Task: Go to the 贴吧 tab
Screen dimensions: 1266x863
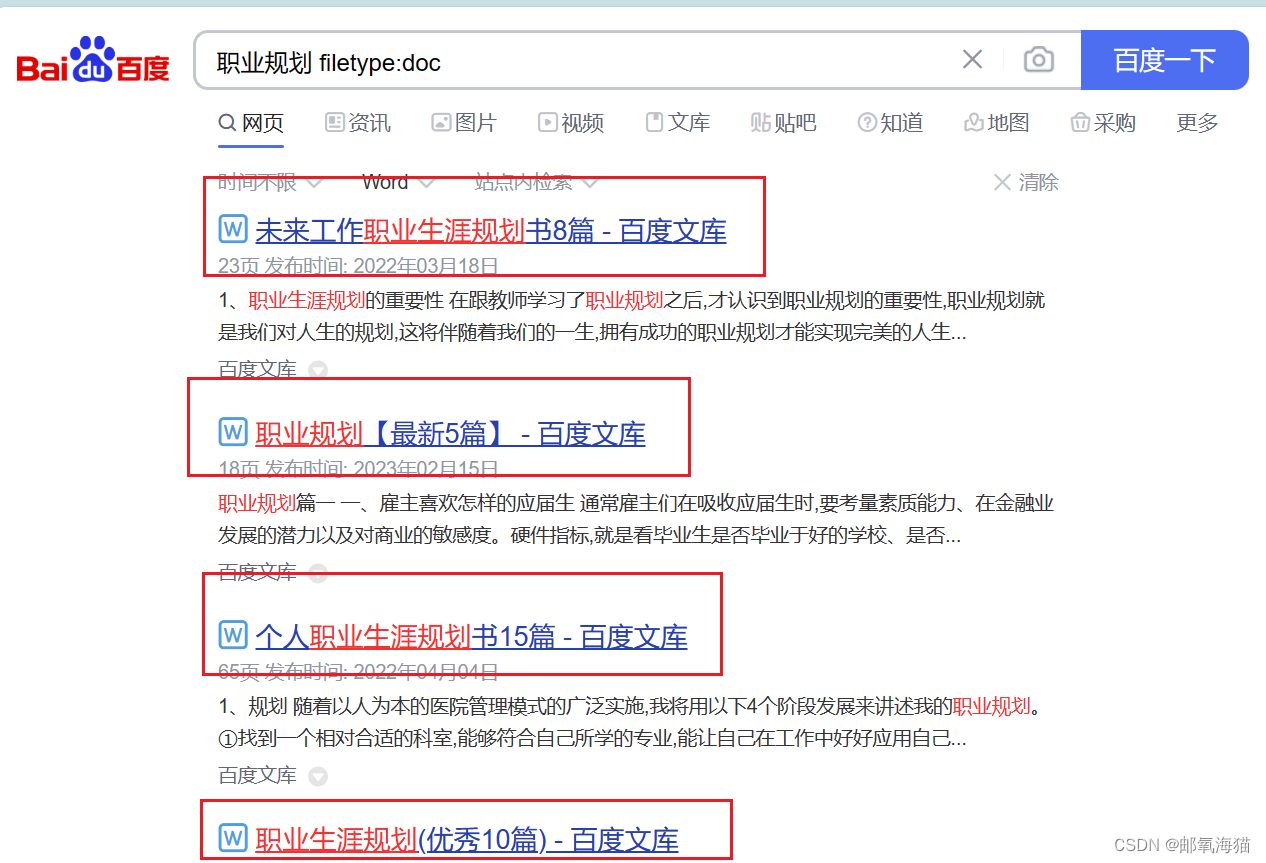Action: [x=783, y=123]
